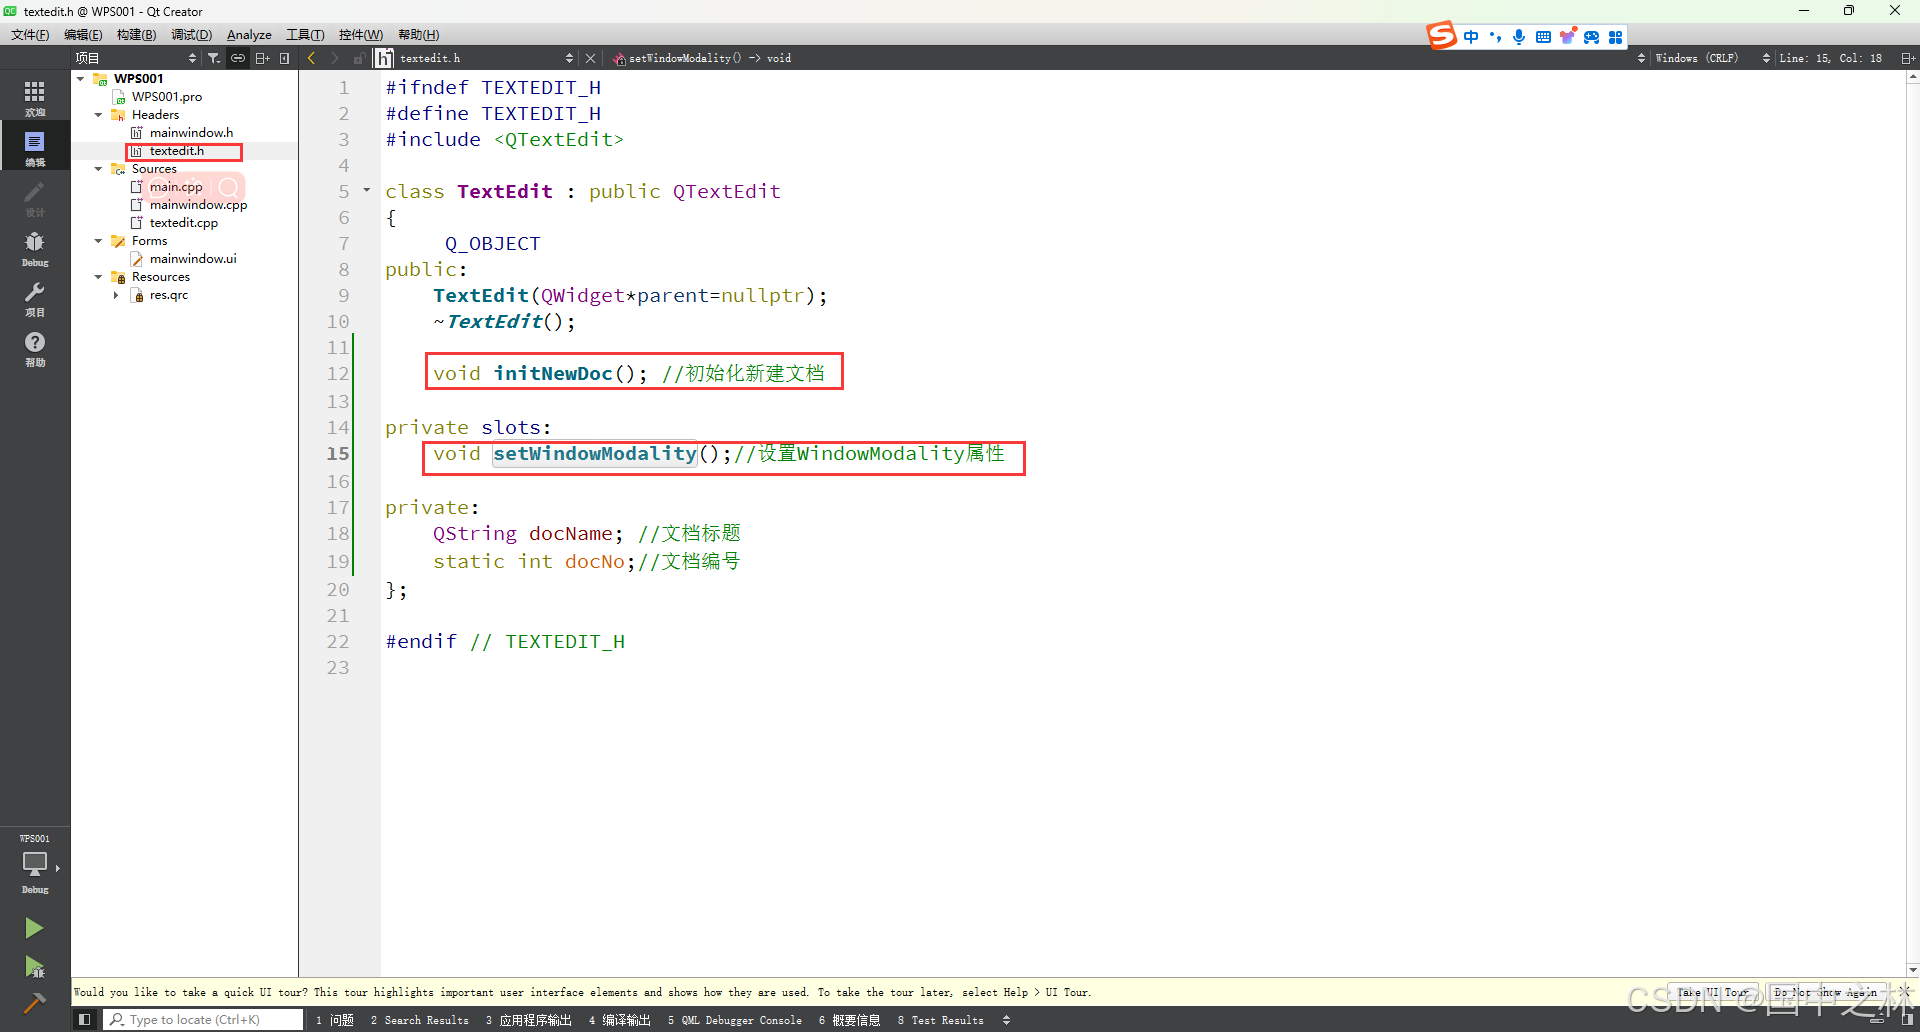This screenshot has height=1032, width=1920.
Task: Open the Projects mode wrench icon
Action: click(x=35, y=298)
